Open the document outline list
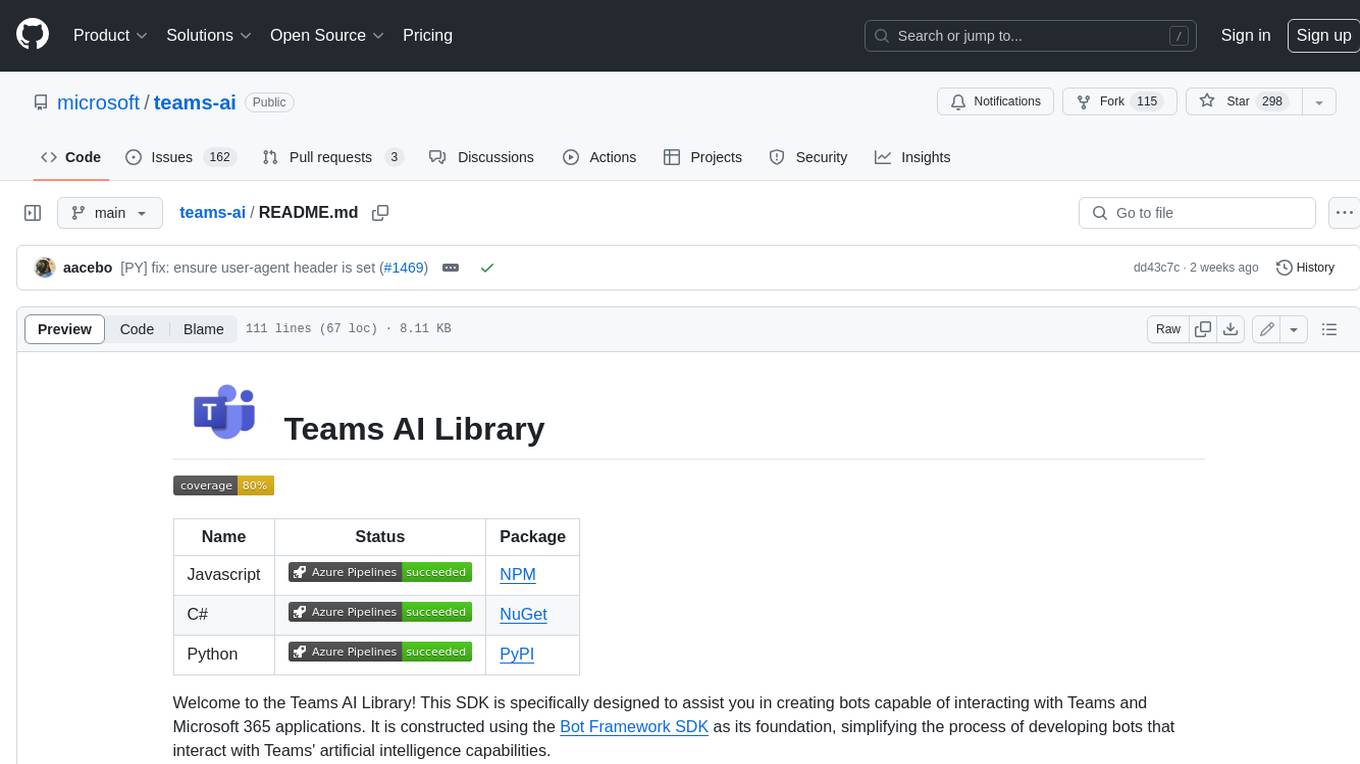The image size is (1360, 764). pos(1329,329)
